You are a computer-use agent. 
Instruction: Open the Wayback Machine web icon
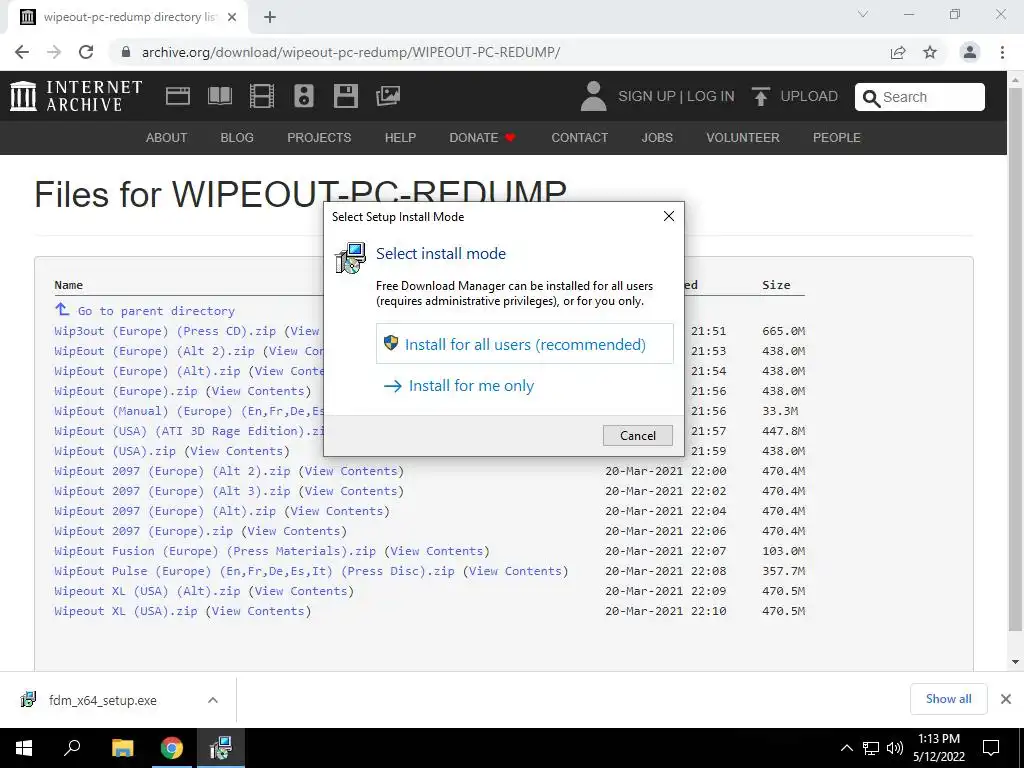178,96
